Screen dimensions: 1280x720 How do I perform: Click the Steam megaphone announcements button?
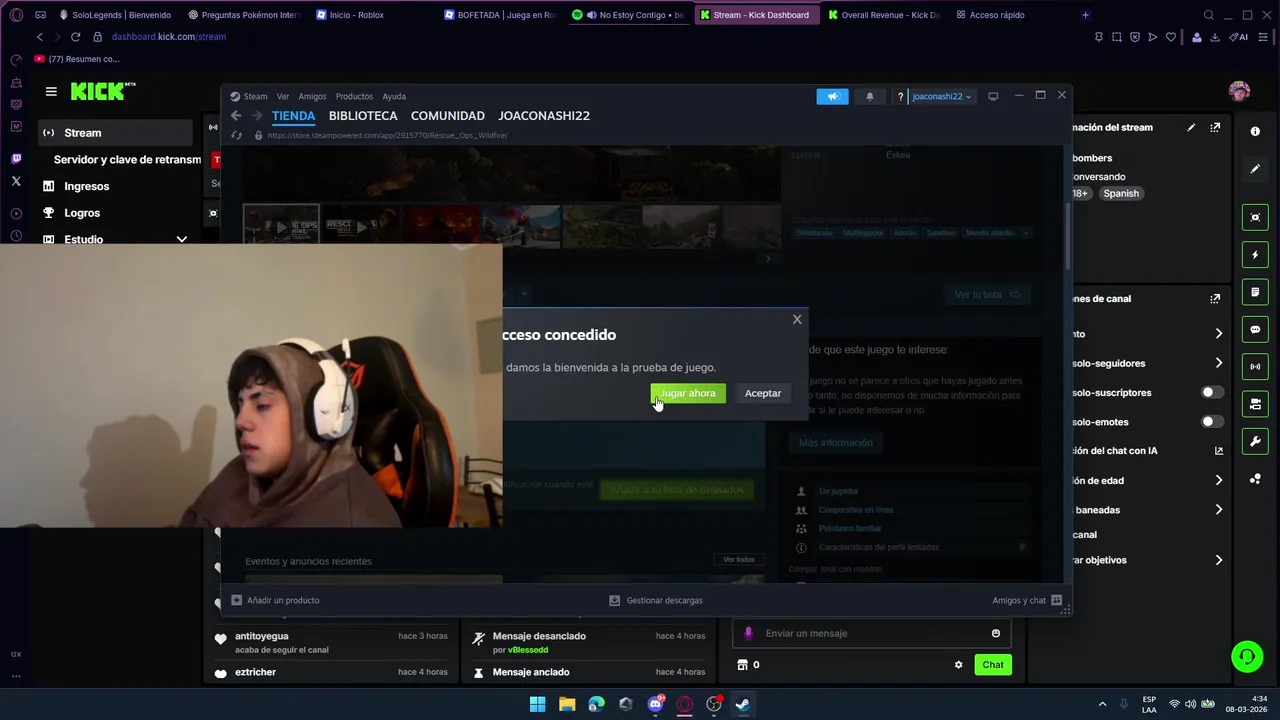click(x=832, y=96)
